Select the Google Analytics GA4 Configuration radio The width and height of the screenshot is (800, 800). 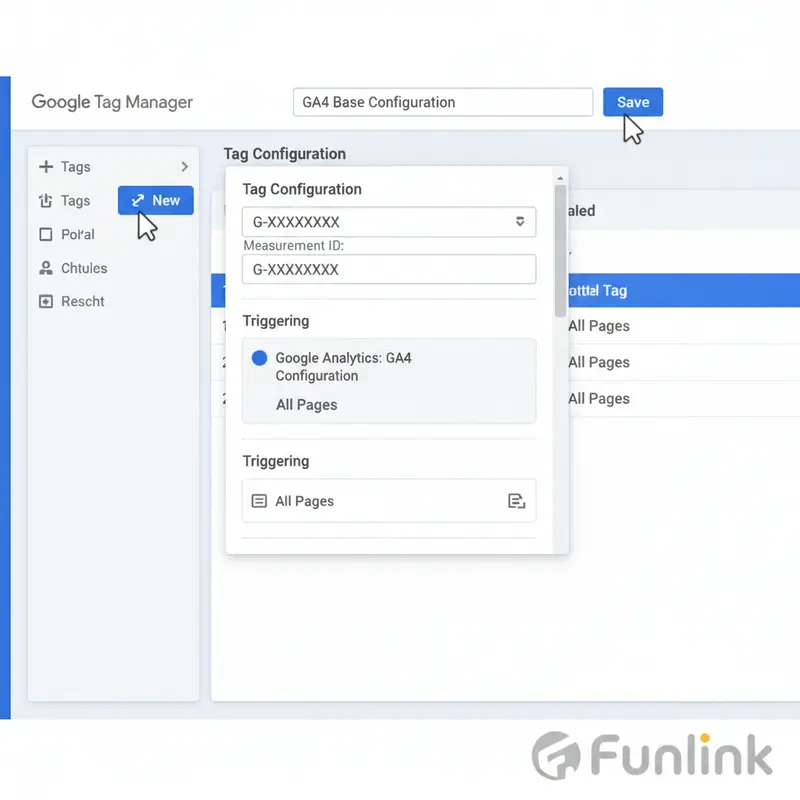tap(259, 358)
